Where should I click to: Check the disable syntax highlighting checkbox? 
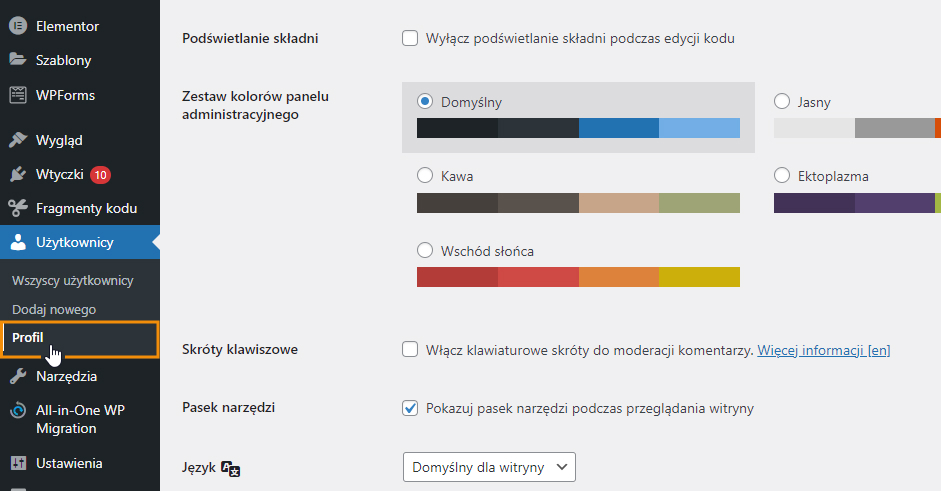(410, 38)
